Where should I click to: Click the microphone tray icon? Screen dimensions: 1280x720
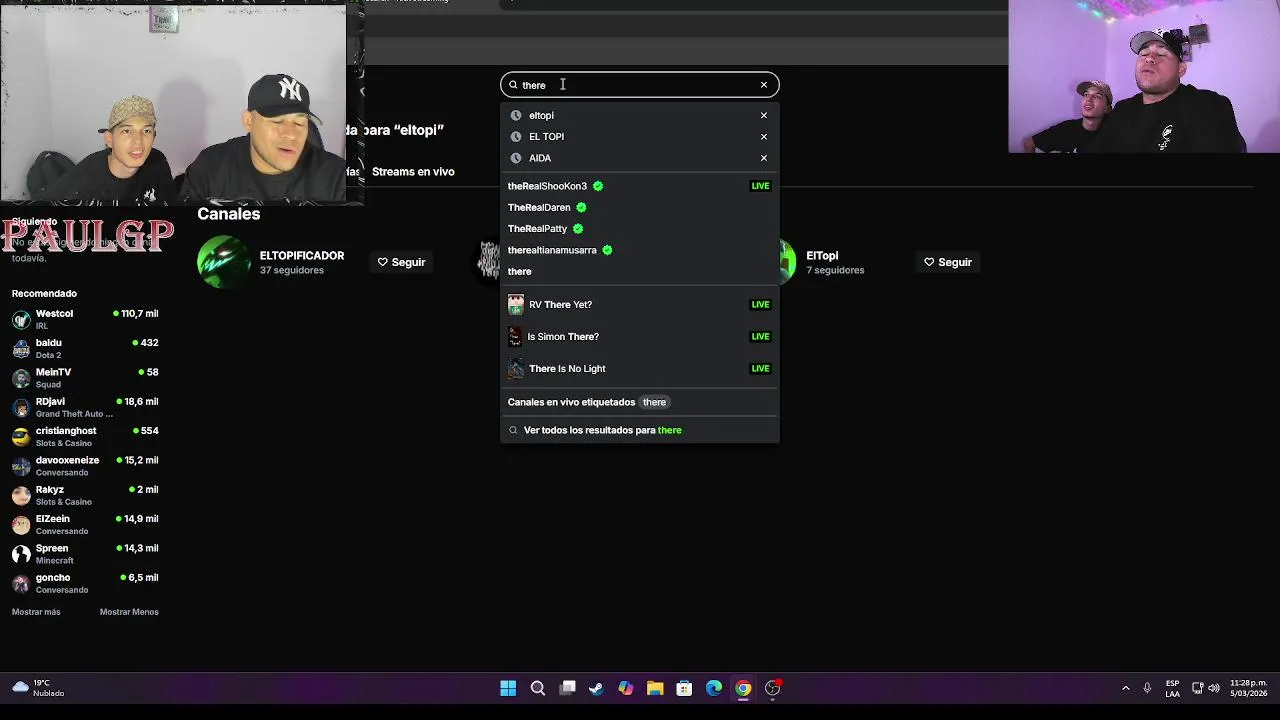coord(1147,688)
